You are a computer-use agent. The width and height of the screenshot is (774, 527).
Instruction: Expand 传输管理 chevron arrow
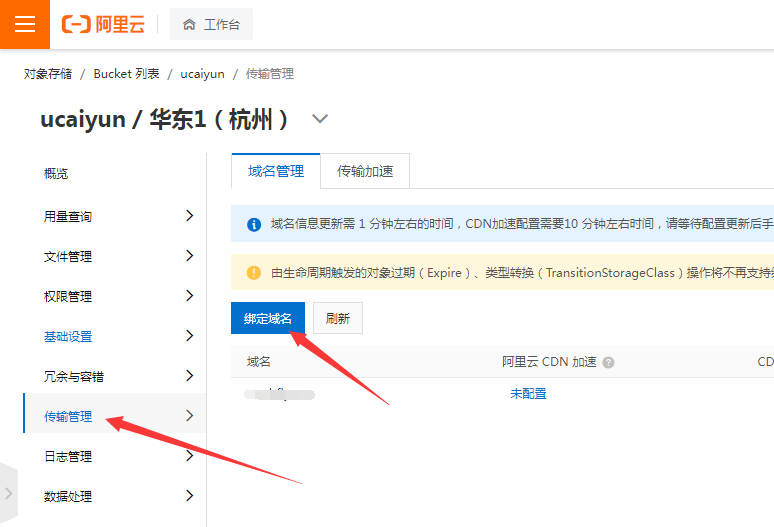point(190,415)
